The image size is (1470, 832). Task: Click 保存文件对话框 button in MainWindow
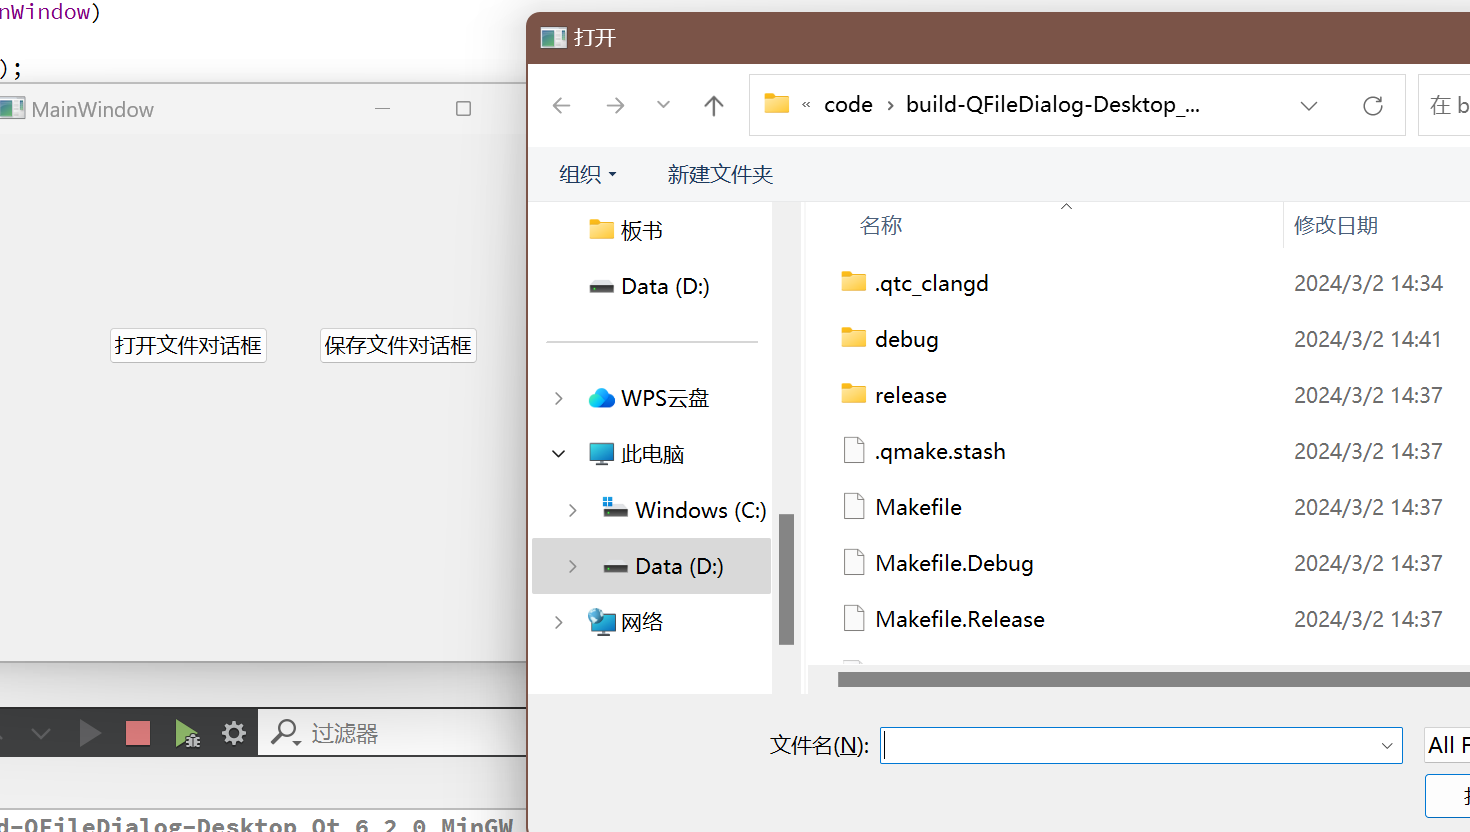[398, 345]
